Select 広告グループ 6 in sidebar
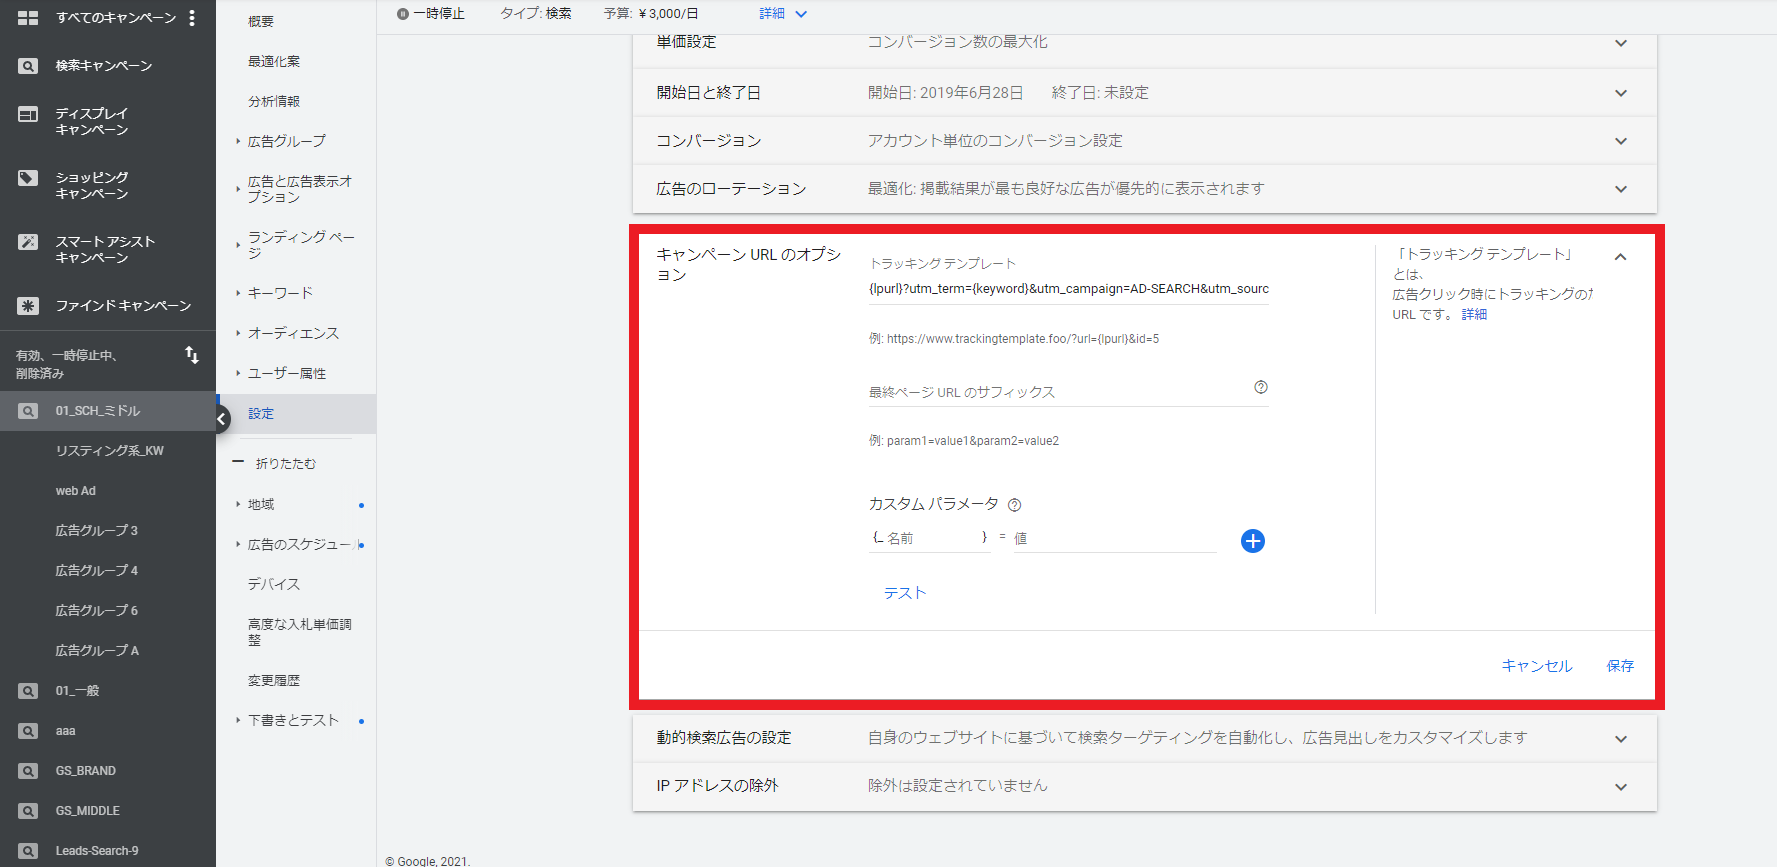 [x=97, y=611]
